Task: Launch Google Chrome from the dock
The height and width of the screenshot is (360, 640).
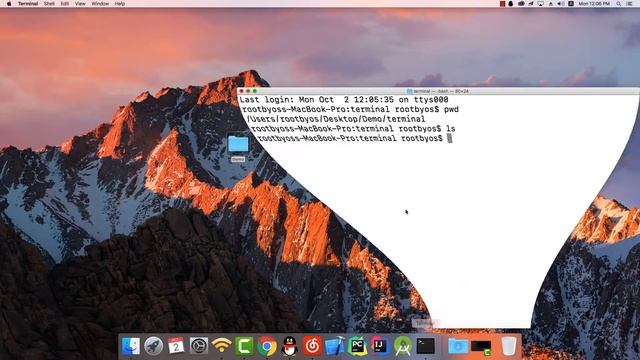Action: click(267, 346)
